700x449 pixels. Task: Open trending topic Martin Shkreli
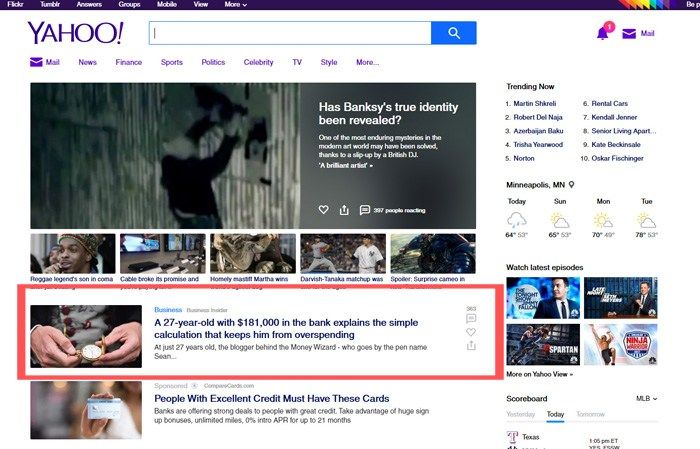point(534,104)
